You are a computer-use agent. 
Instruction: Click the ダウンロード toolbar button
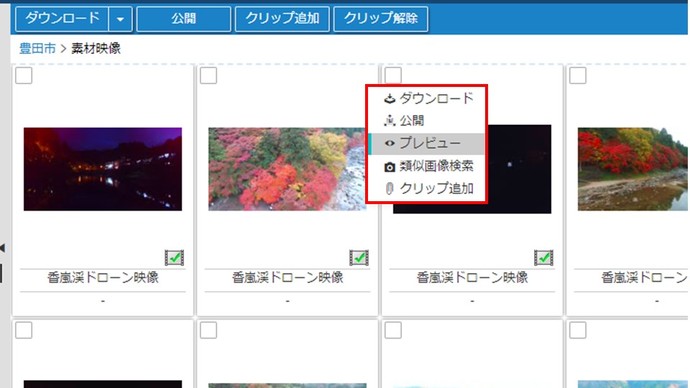[x=62, y=19]
